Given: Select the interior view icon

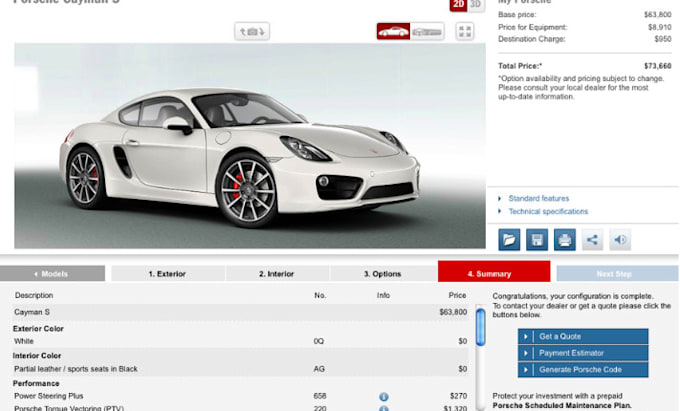Looking at the screenshot, I should coord(427,32).
